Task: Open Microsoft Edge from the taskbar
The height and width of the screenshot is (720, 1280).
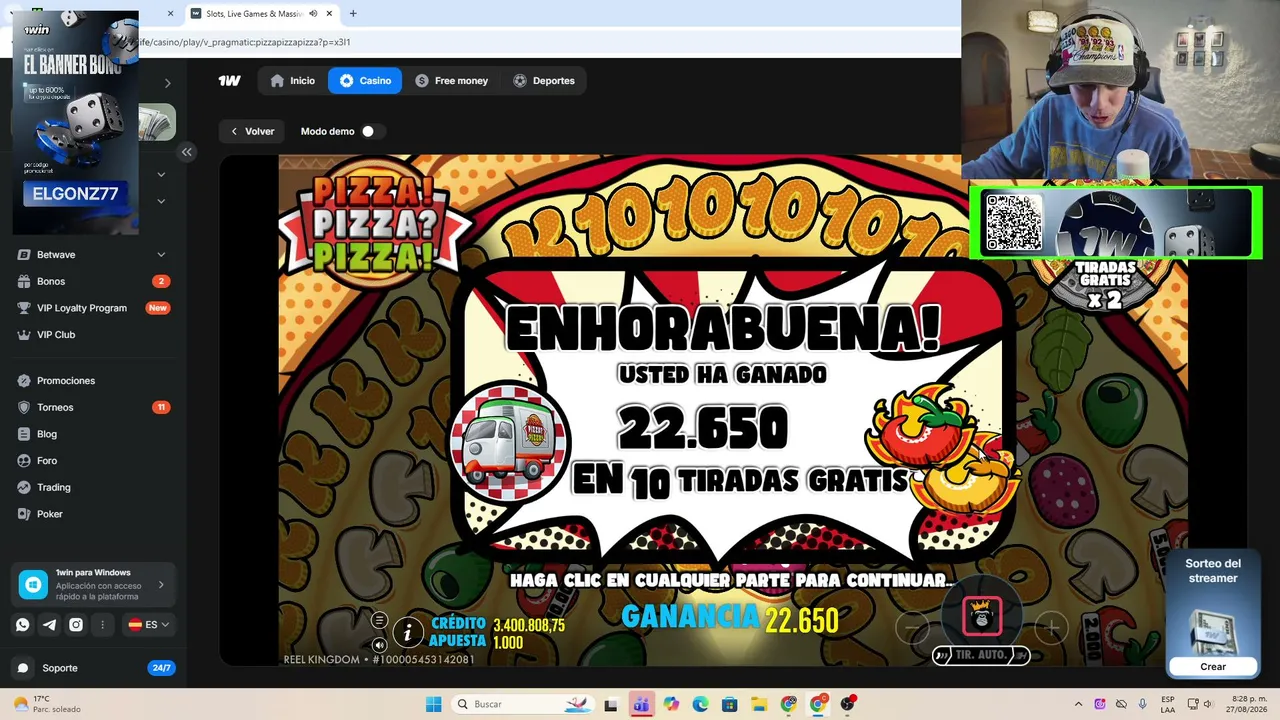Action: 700,704
